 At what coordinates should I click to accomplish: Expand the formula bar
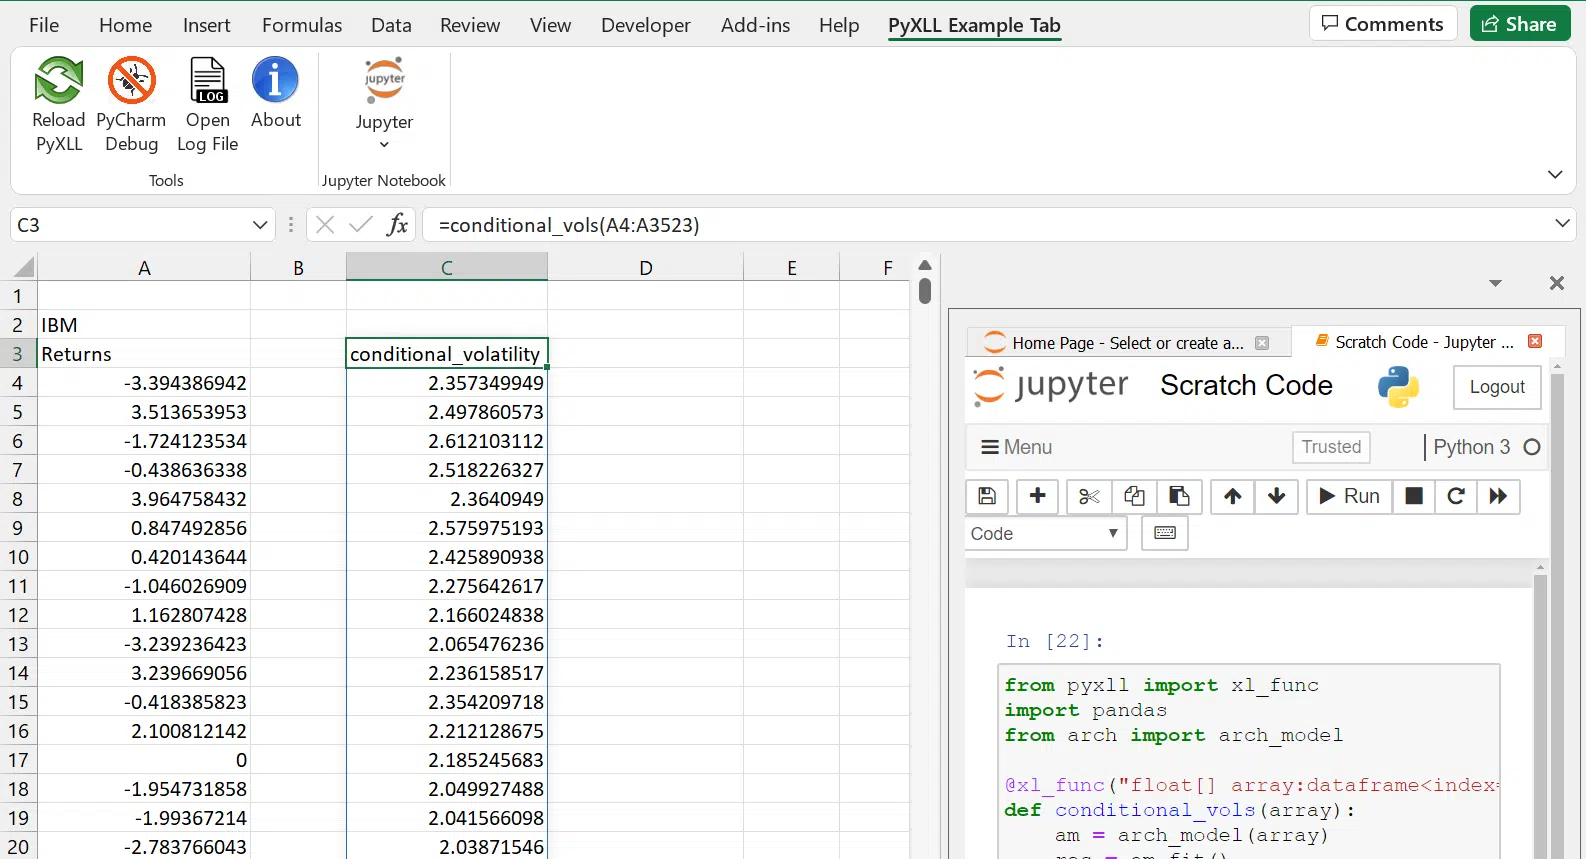(1562, 223)
